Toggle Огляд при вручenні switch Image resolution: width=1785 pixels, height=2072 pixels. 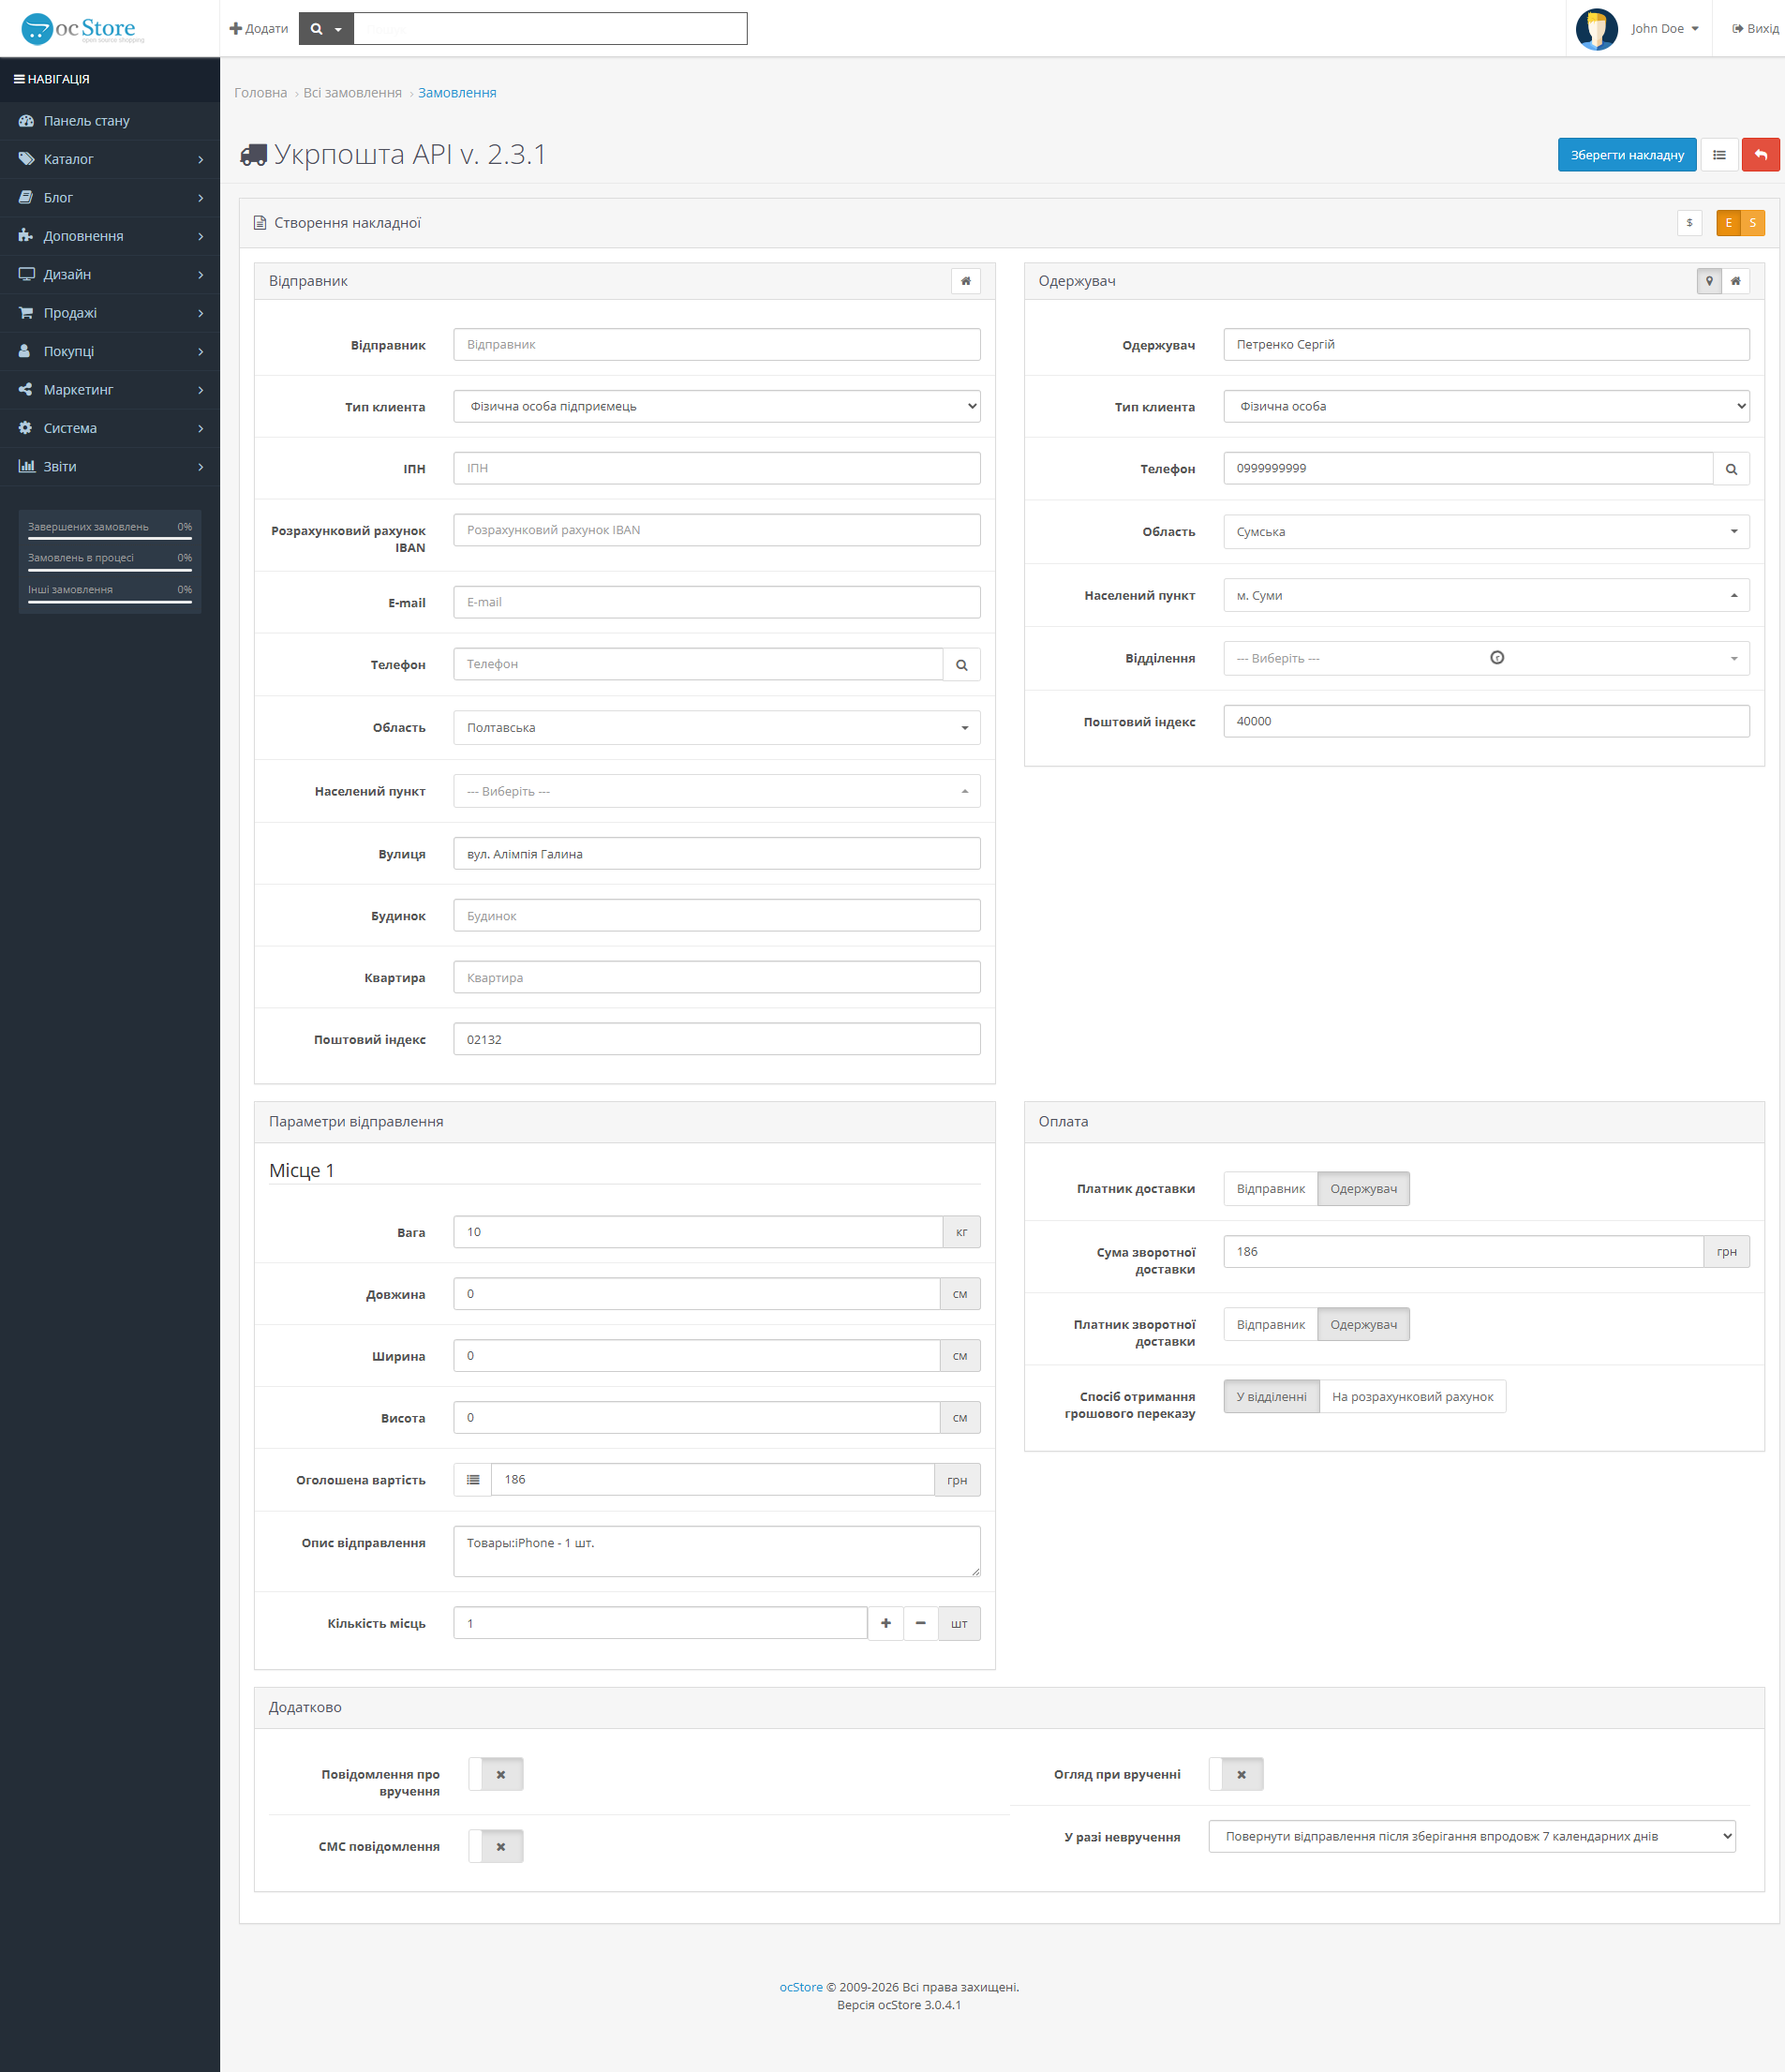click(1236, 1774)
